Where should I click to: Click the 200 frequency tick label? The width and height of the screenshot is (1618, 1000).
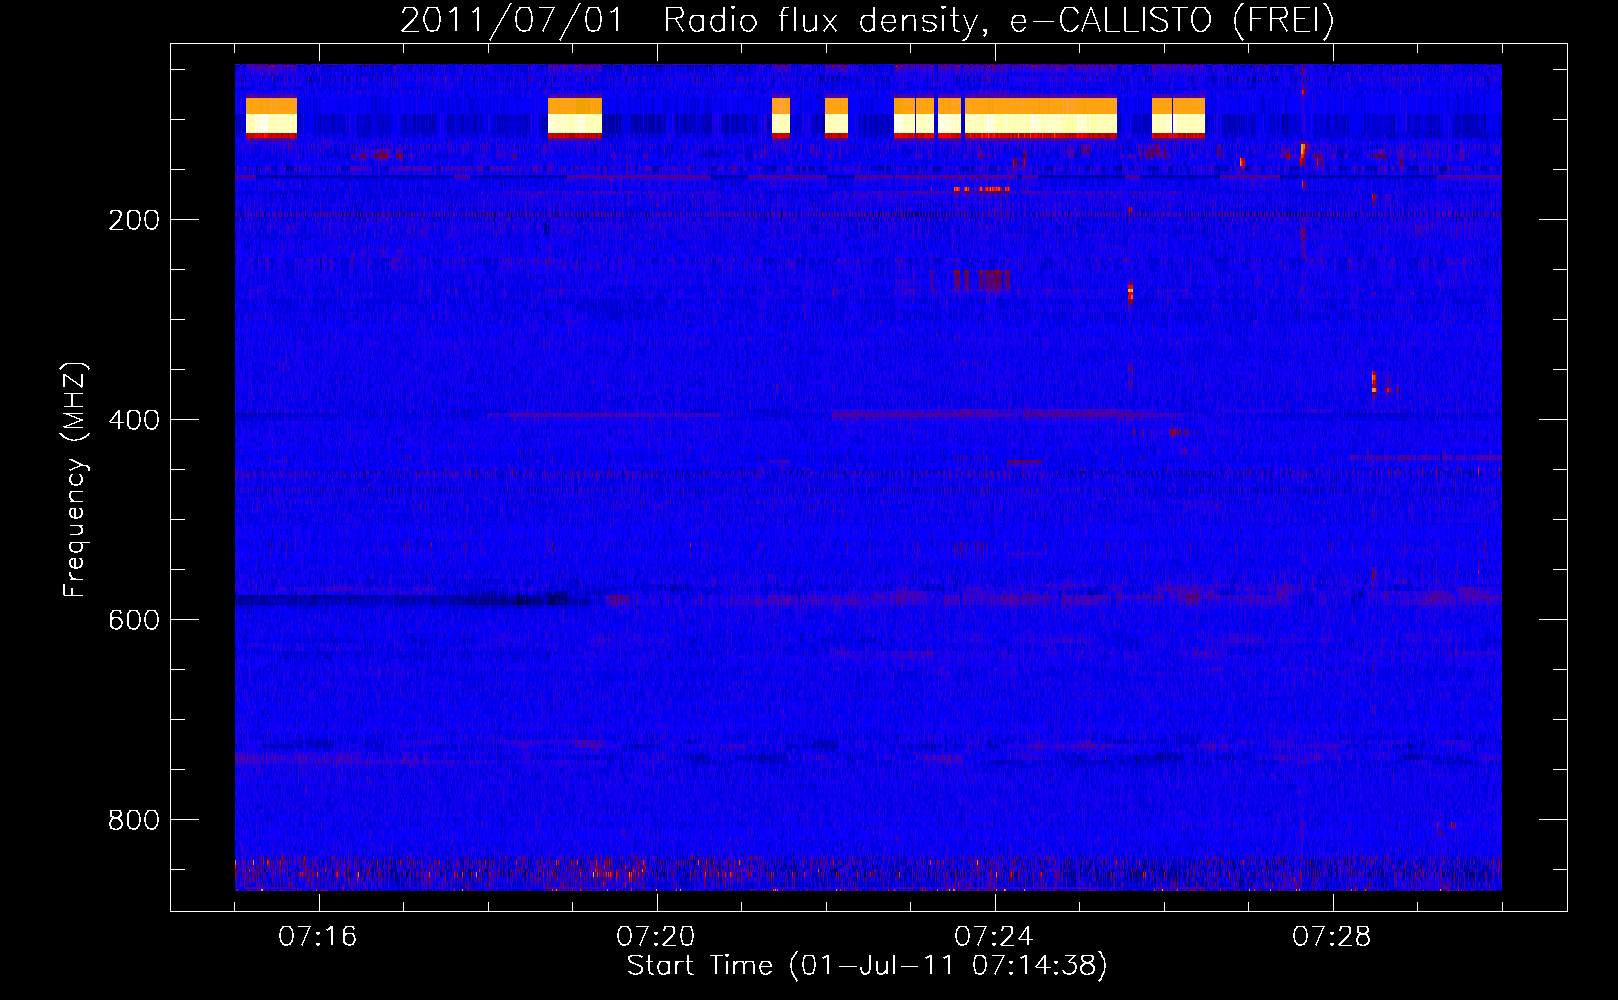click(x=134, y=220)
